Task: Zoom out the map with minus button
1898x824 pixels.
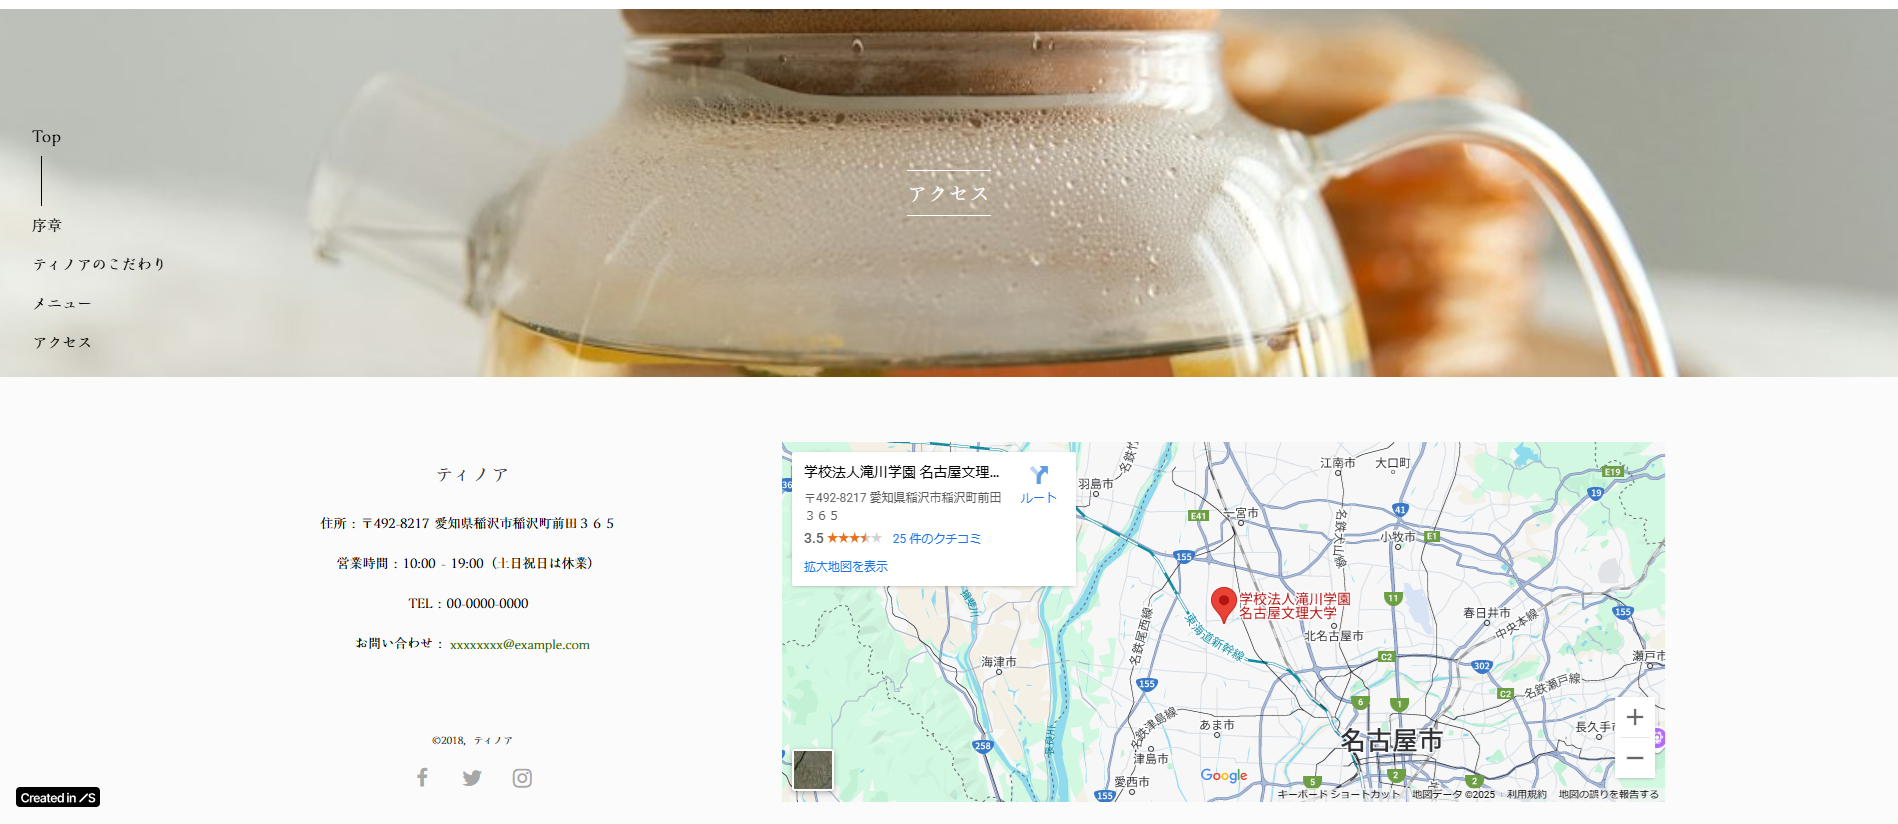Action: tap(1634, 758)
